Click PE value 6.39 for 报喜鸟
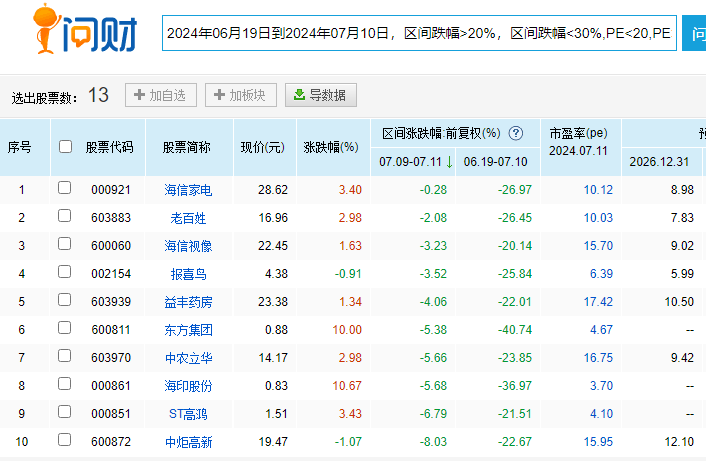The image size is (706, 461). pyautogui.click(x=601, y=273)
